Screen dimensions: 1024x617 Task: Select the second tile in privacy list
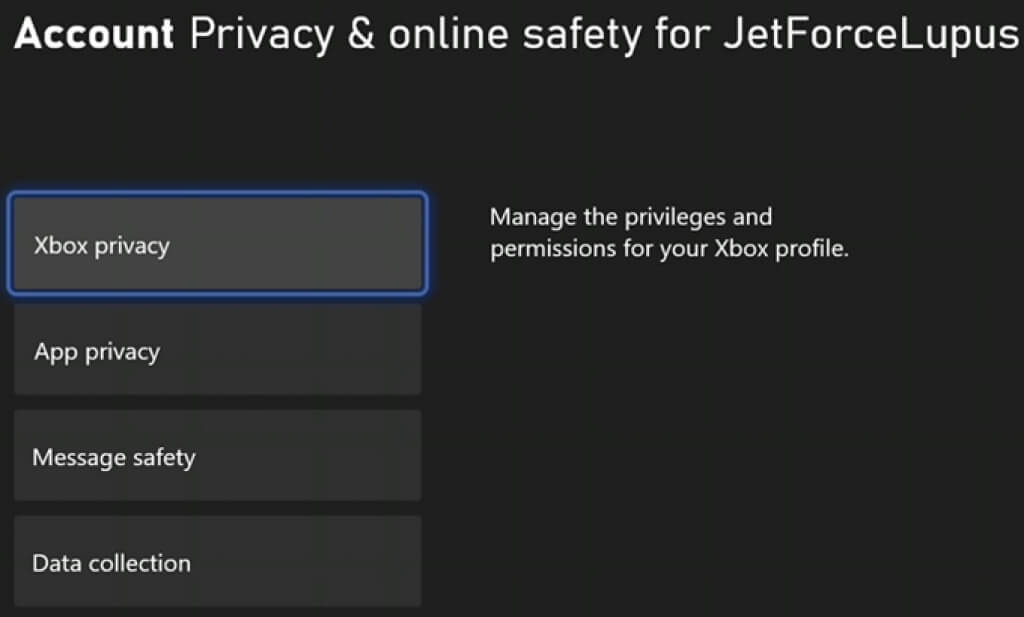[x=217, y=350]
